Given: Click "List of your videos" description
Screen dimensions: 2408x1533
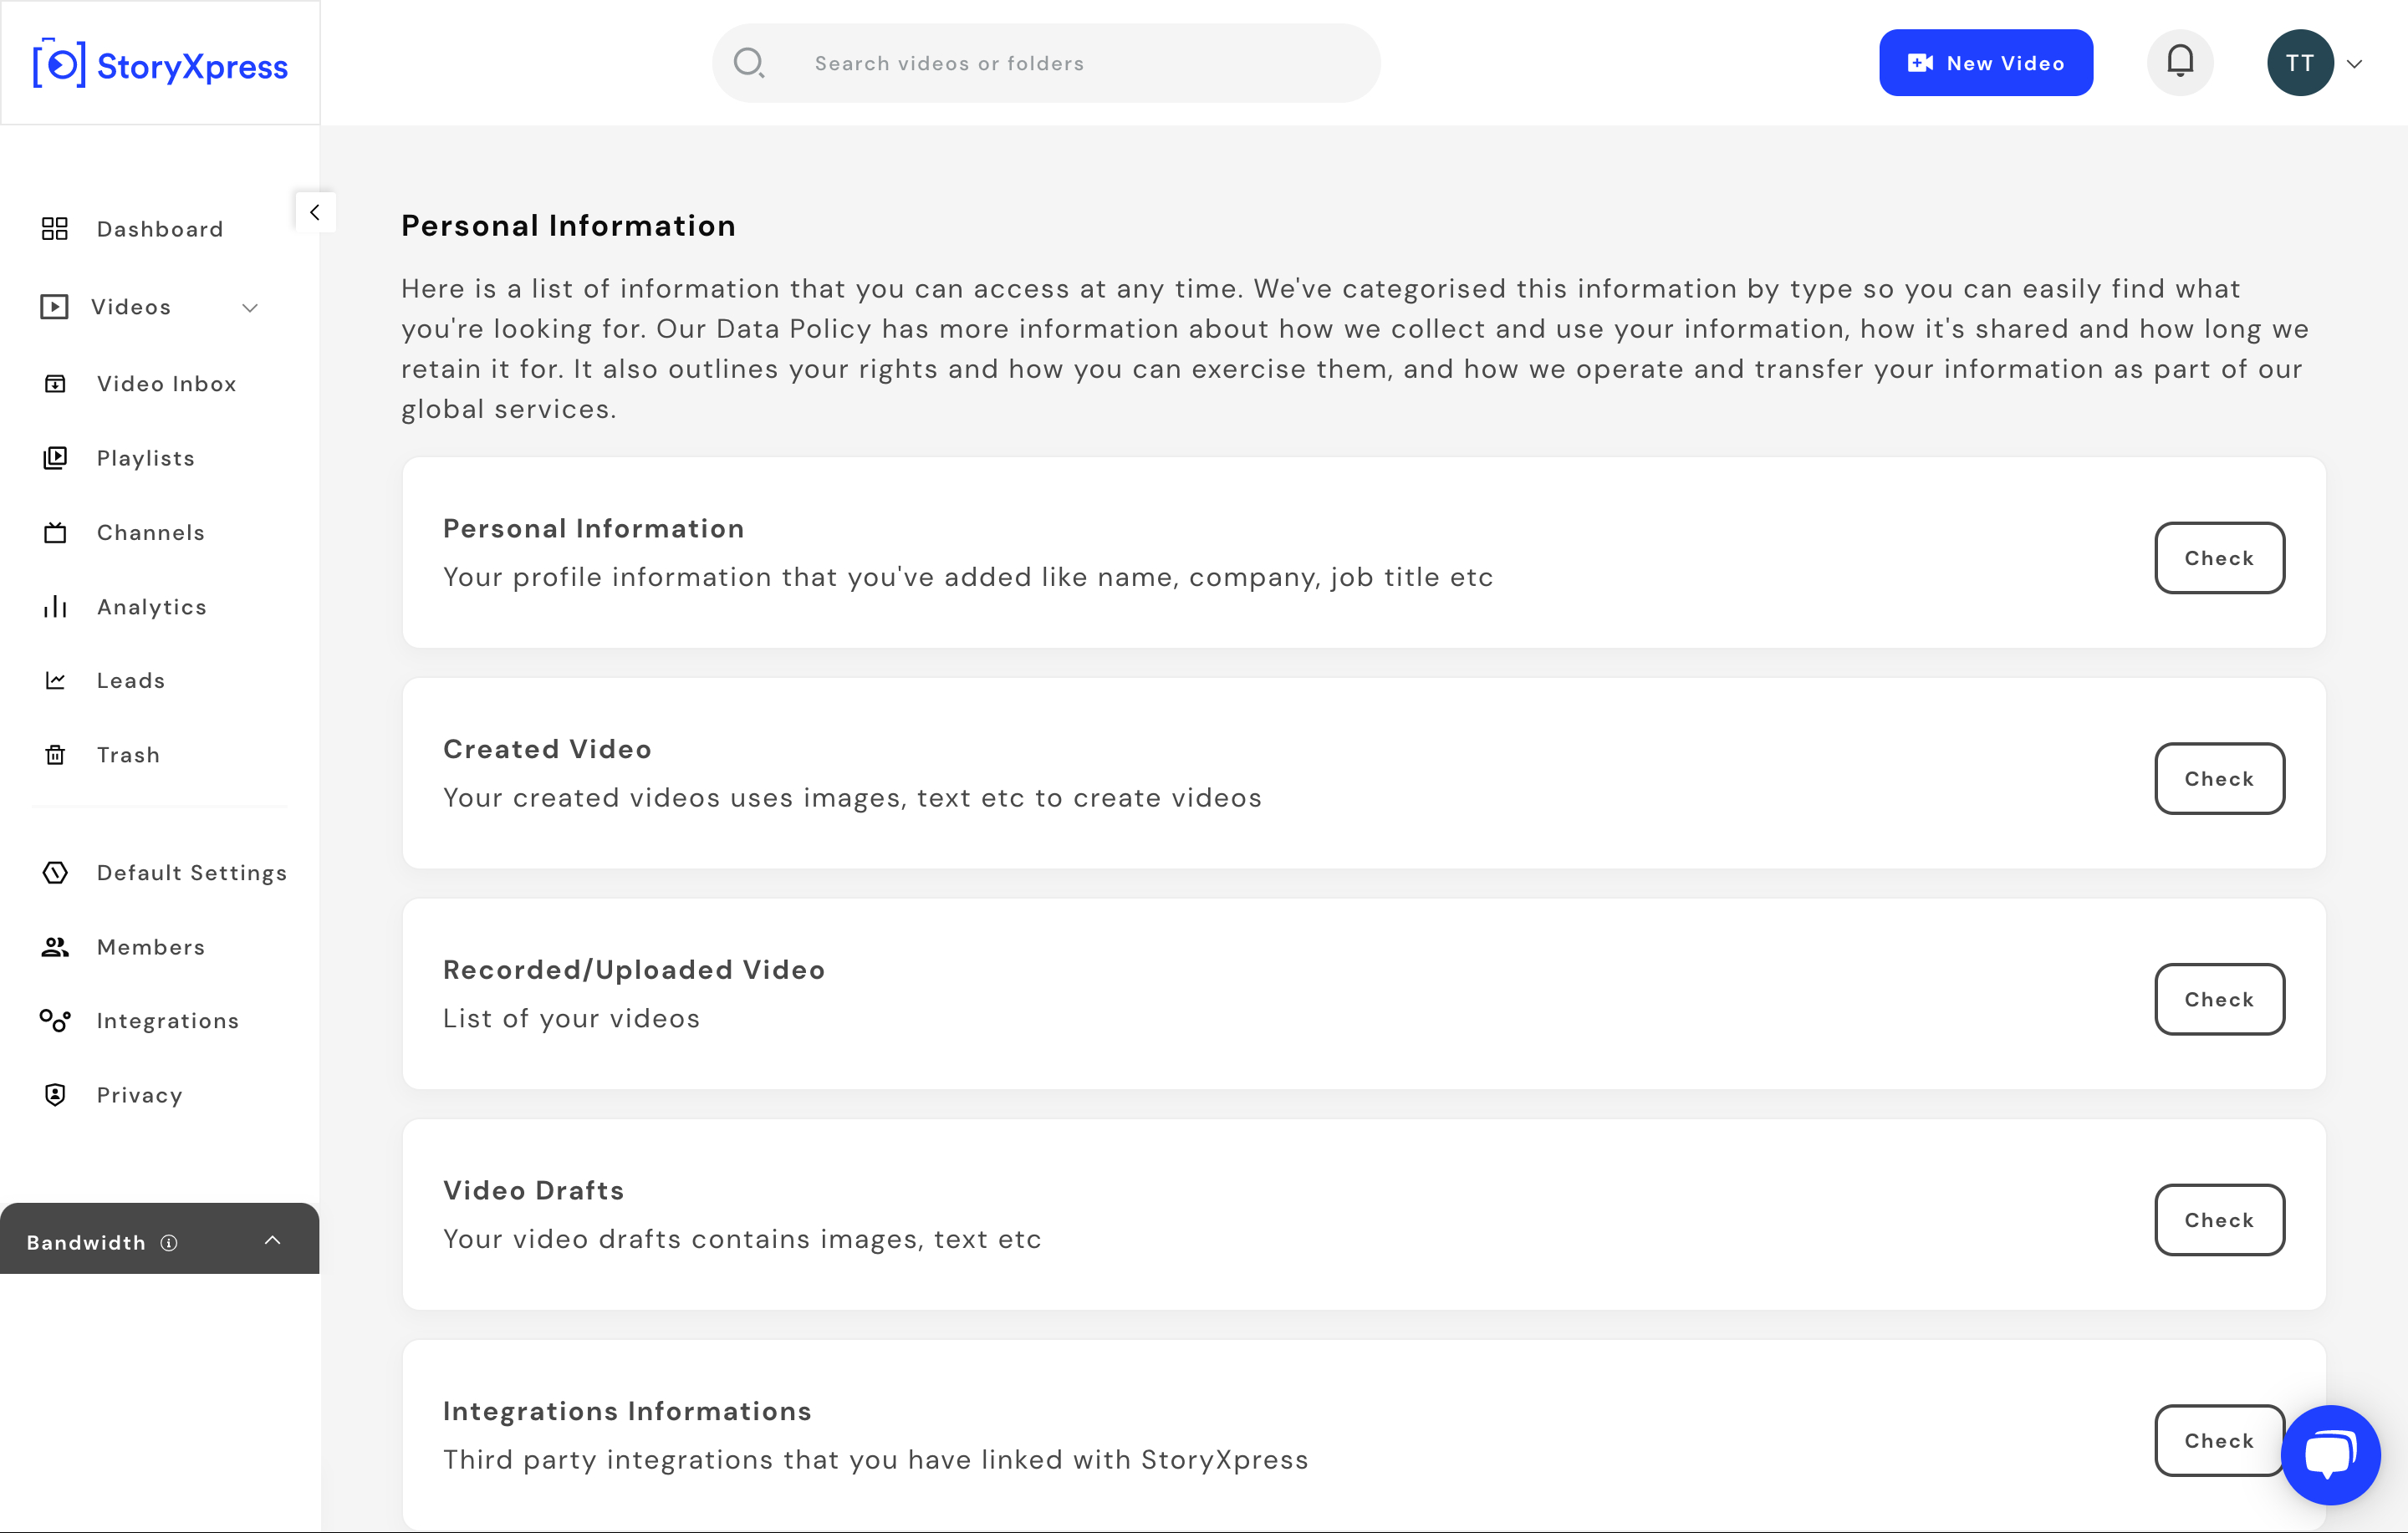Looking at the screenshot, I should [x=571, y=1018].
